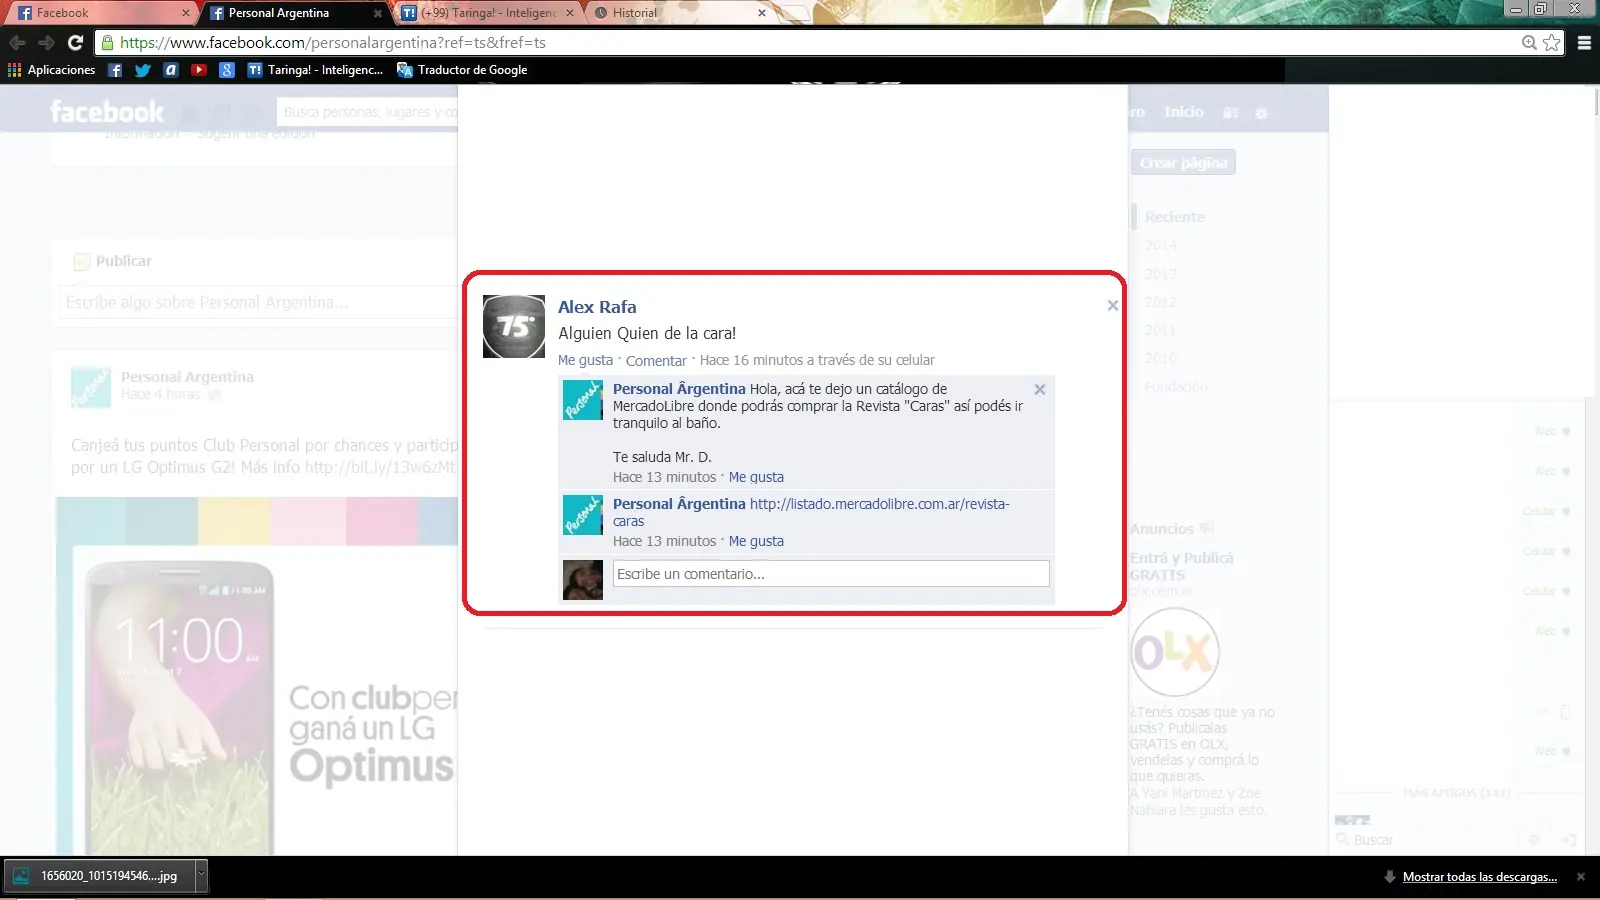Switch to the Taringa! browser tab

486,13
